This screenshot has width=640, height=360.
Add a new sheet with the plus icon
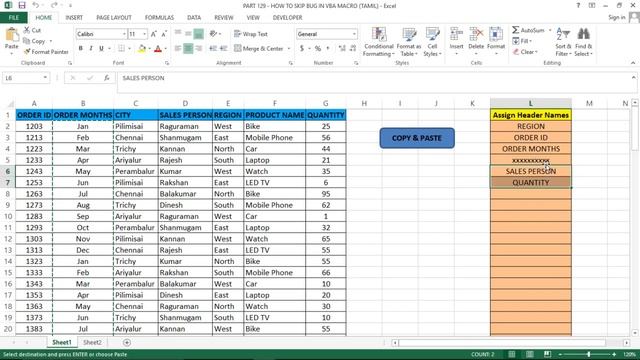tap(127, 343)
